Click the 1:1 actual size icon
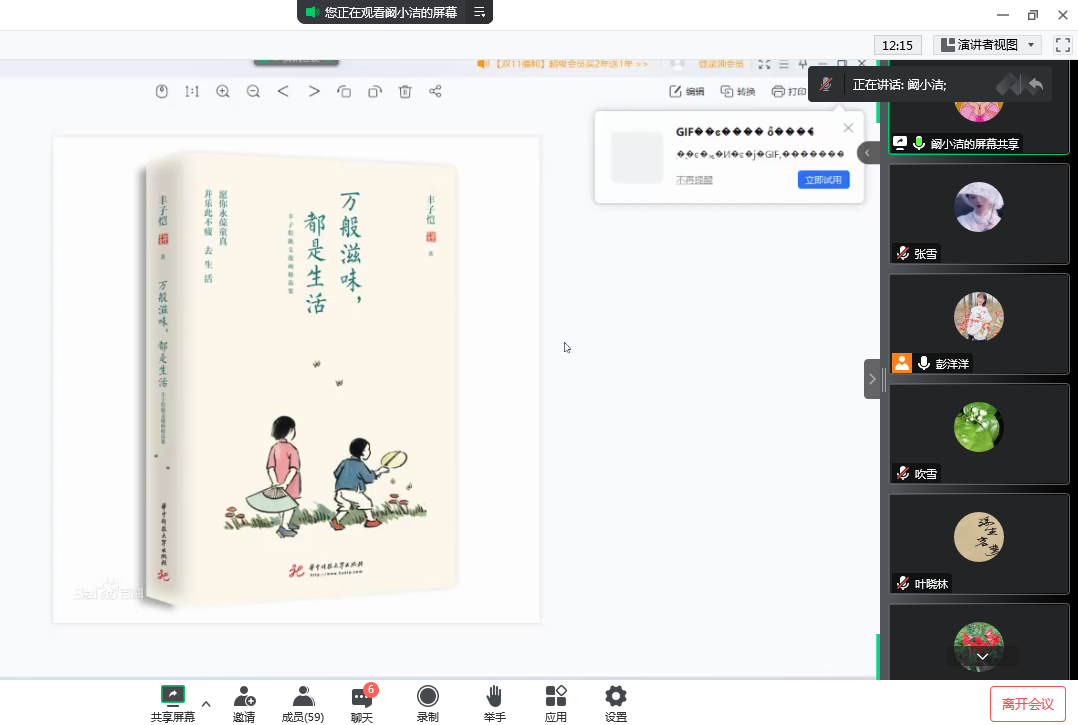The image size is (1078, 725). point(192,91)
